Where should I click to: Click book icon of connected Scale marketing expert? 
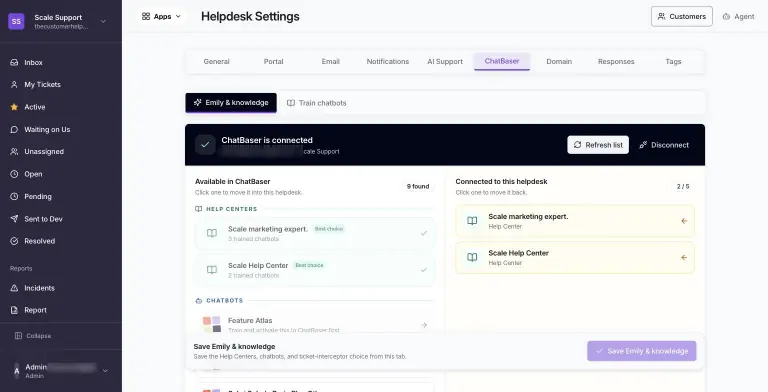pos(472,221)
